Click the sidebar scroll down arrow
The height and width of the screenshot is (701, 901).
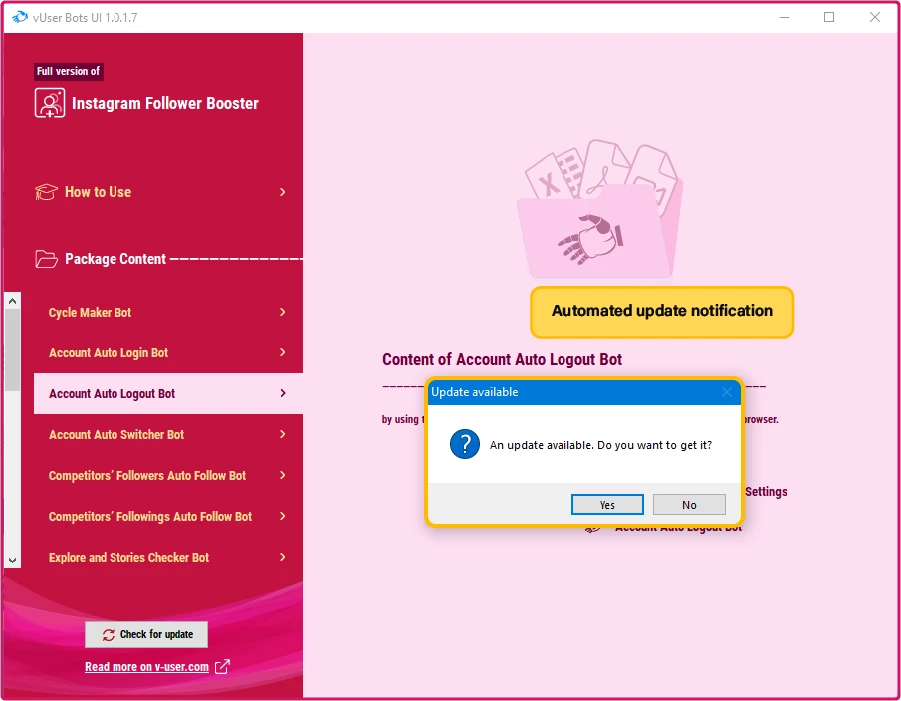(x=13, y=560)
